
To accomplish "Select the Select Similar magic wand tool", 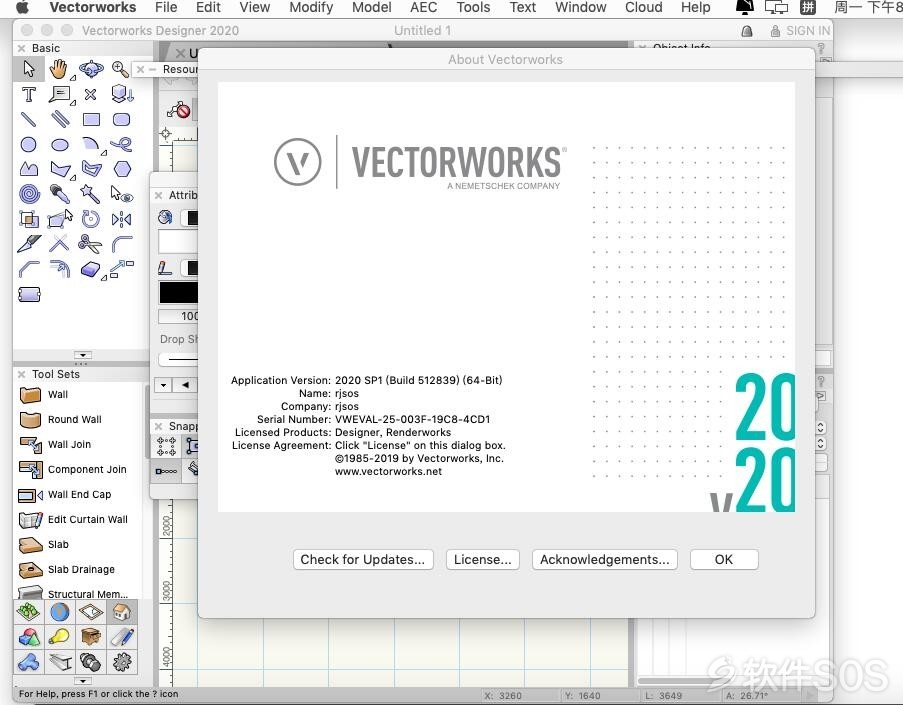I will pos(90,194).
